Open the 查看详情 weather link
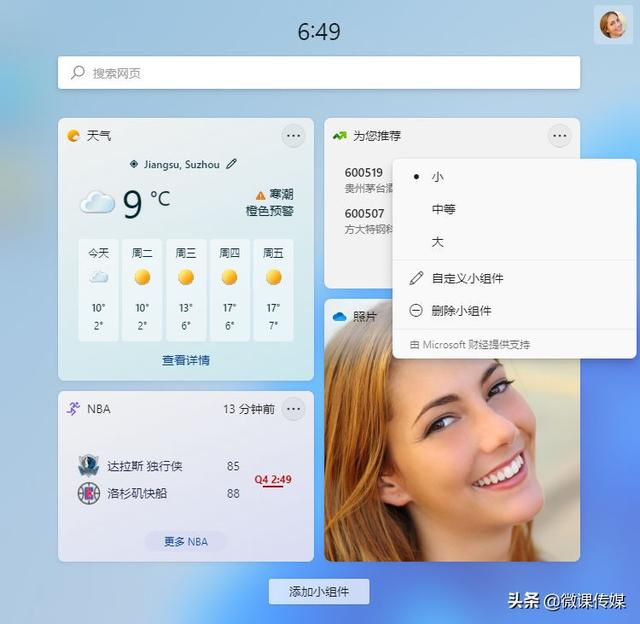 (x=186, y=360)
